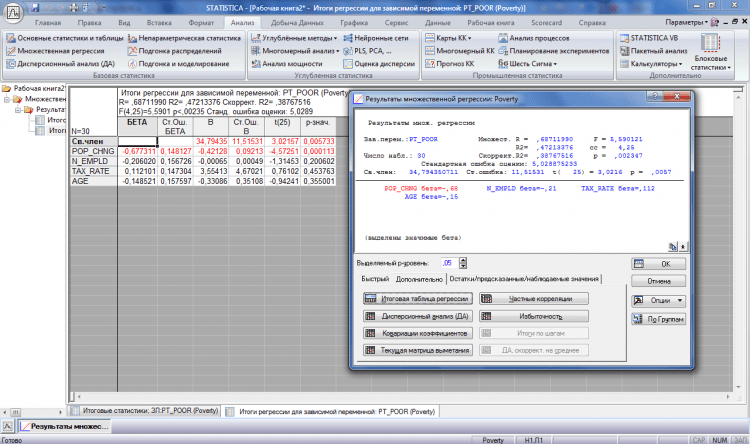This screenshot has width=750, height=444.
Task: Switch to Быстрый tab in dialog
Action: pos(375,279)
